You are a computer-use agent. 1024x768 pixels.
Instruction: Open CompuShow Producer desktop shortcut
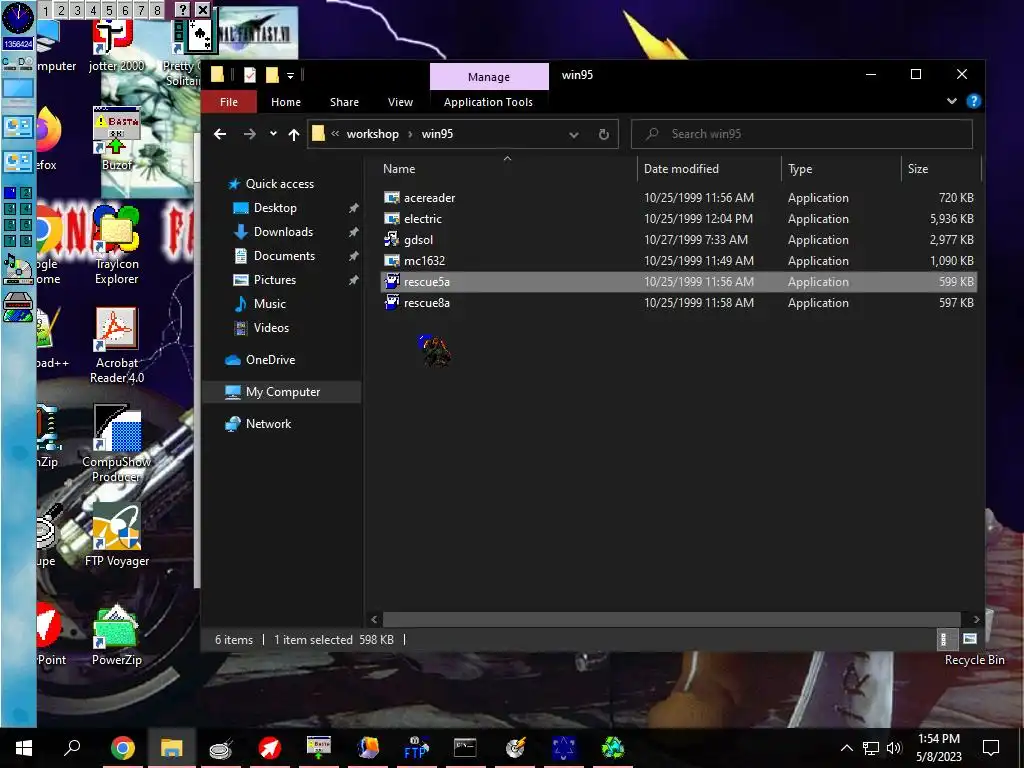tap(116, 444)
